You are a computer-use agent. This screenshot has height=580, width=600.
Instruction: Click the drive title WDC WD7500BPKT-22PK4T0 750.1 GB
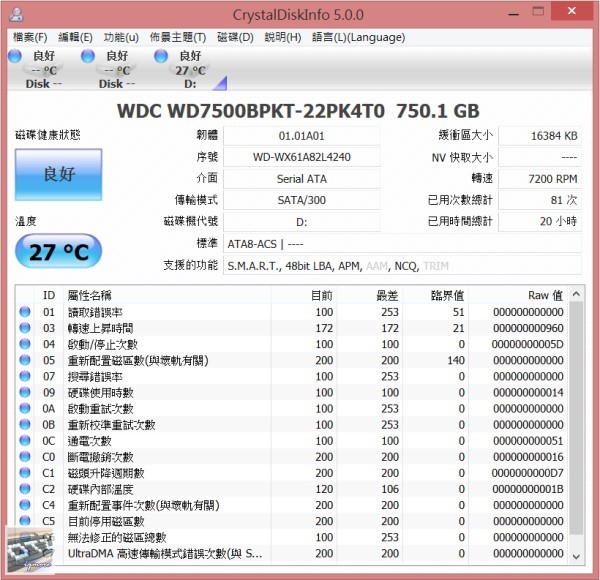coord(298,111)
